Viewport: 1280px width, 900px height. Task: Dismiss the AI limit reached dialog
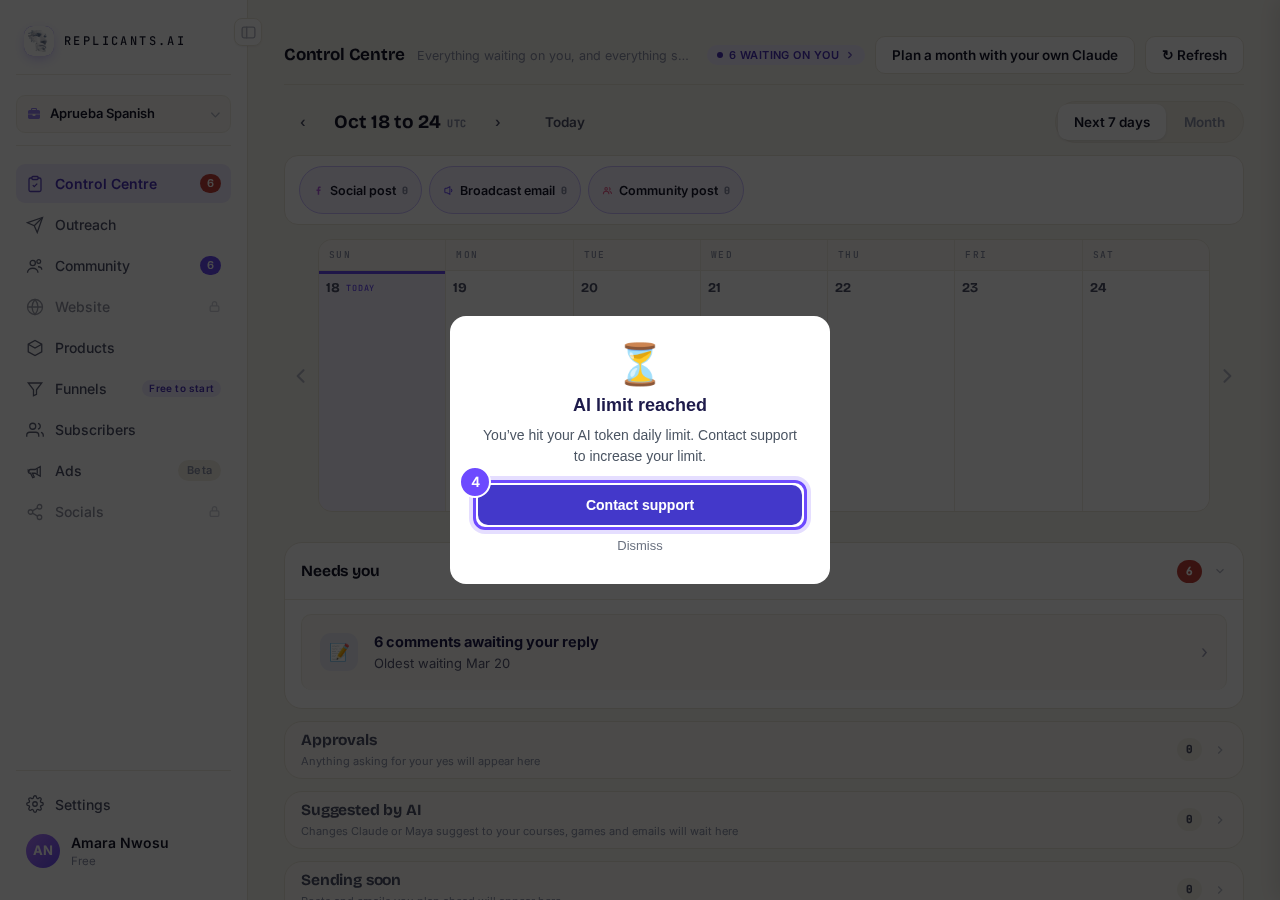pos(640,546)
